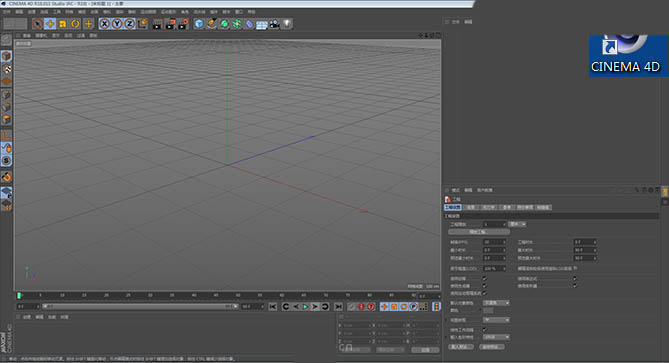This screenshot has width=669, height=363.
Task: Open the project scale units dropdown
Action: tap(518, 224)
